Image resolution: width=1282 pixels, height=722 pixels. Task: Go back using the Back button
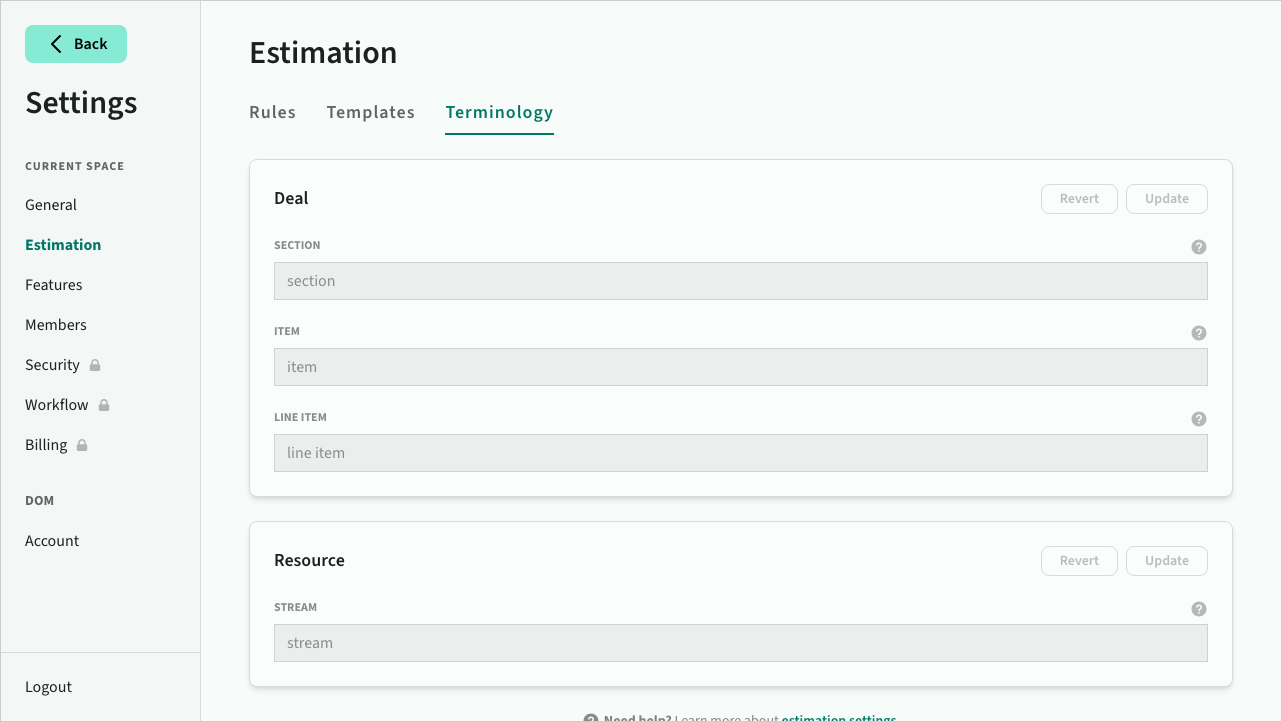tap(76, 44)
